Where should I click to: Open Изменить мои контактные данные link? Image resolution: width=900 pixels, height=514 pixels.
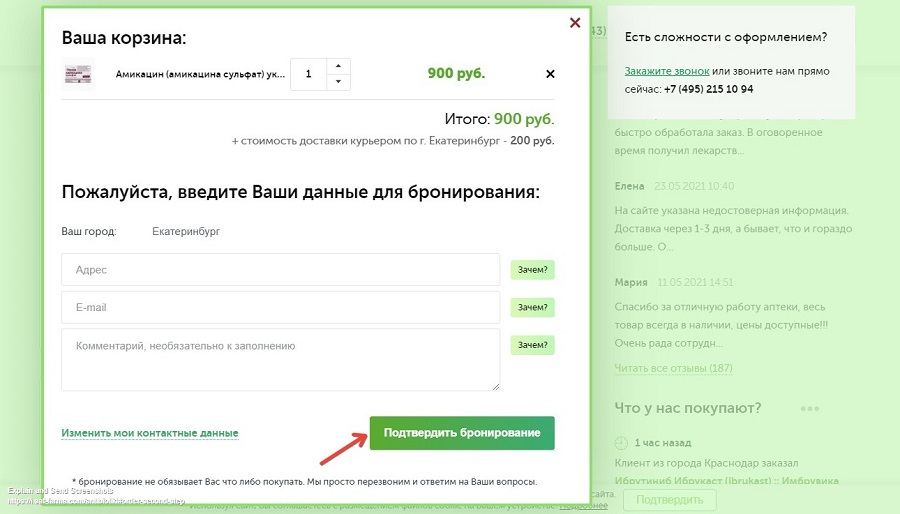coord(150,433)
